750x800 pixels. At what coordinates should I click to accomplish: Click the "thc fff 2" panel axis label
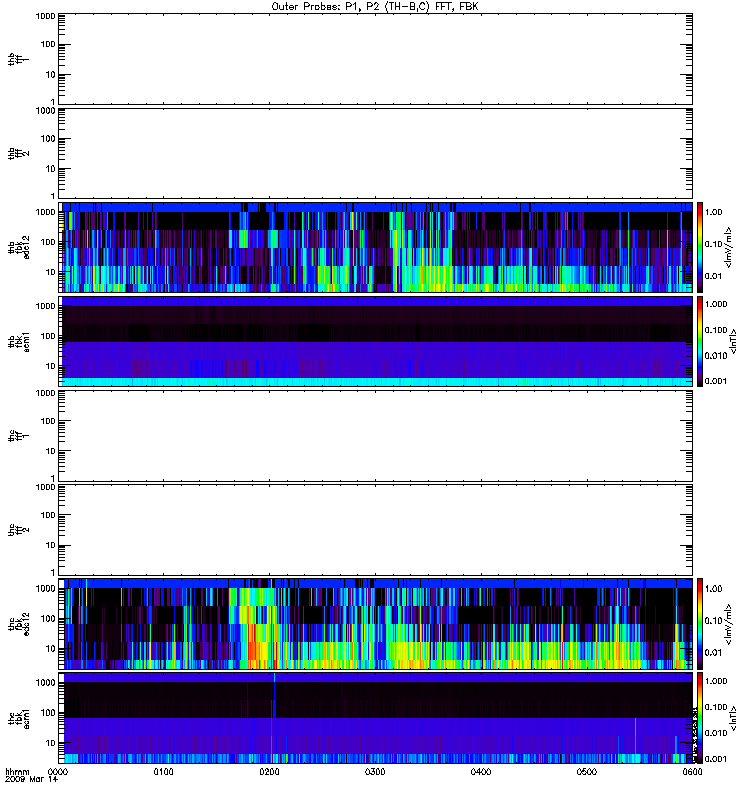click(x=19, y=530)
